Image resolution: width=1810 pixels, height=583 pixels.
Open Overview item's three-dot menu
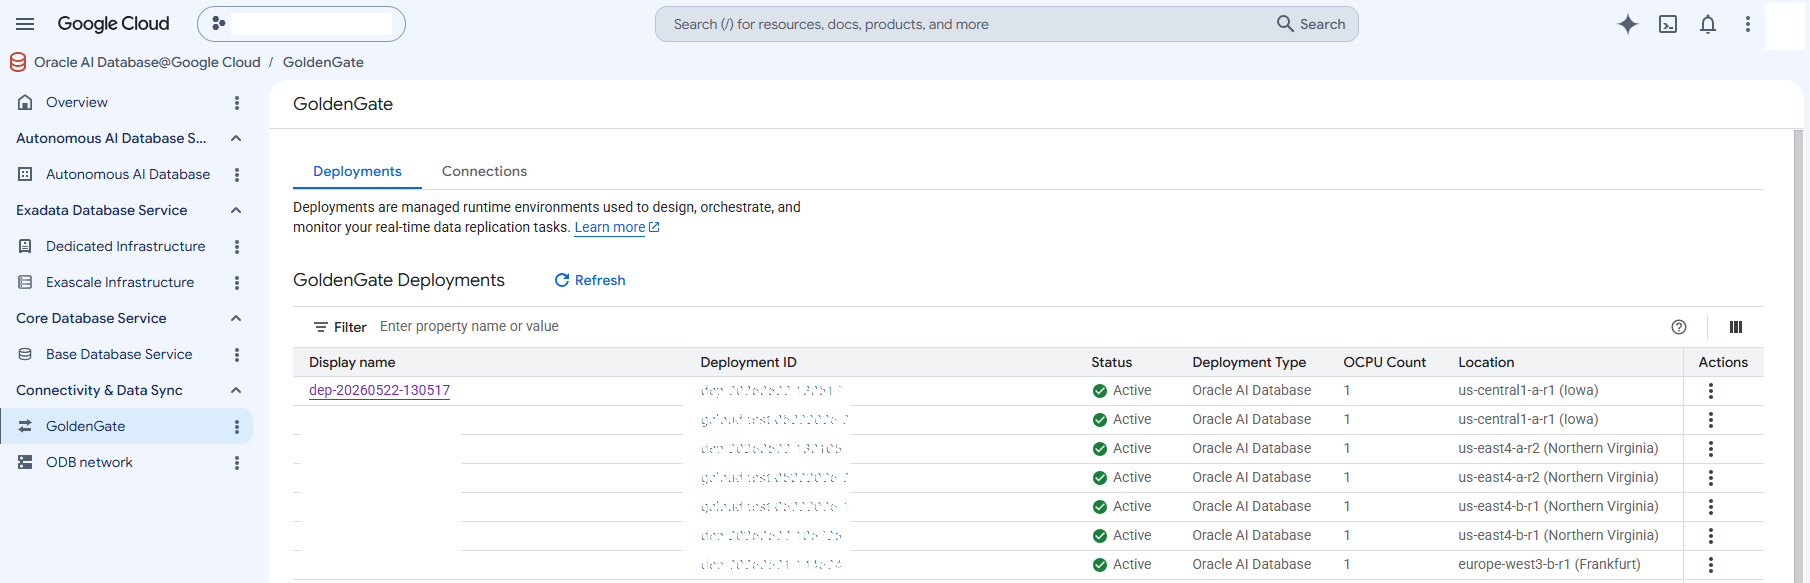[x=237, y=103]
